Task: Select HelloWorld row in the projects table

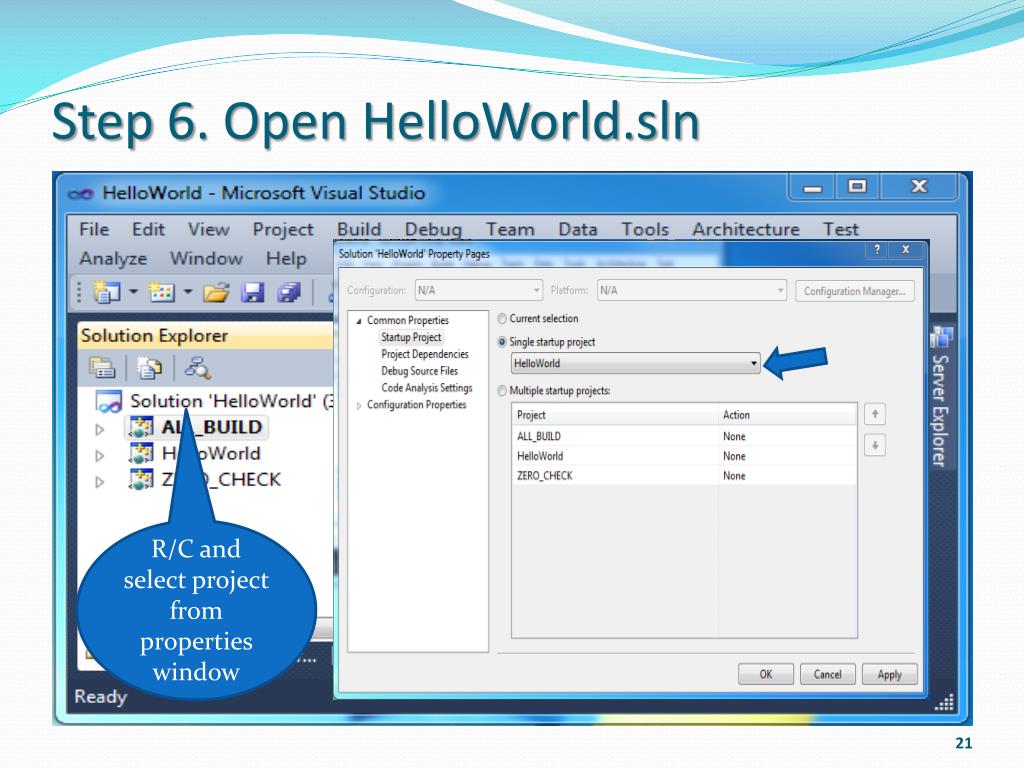Action: (x=684, y=456)
